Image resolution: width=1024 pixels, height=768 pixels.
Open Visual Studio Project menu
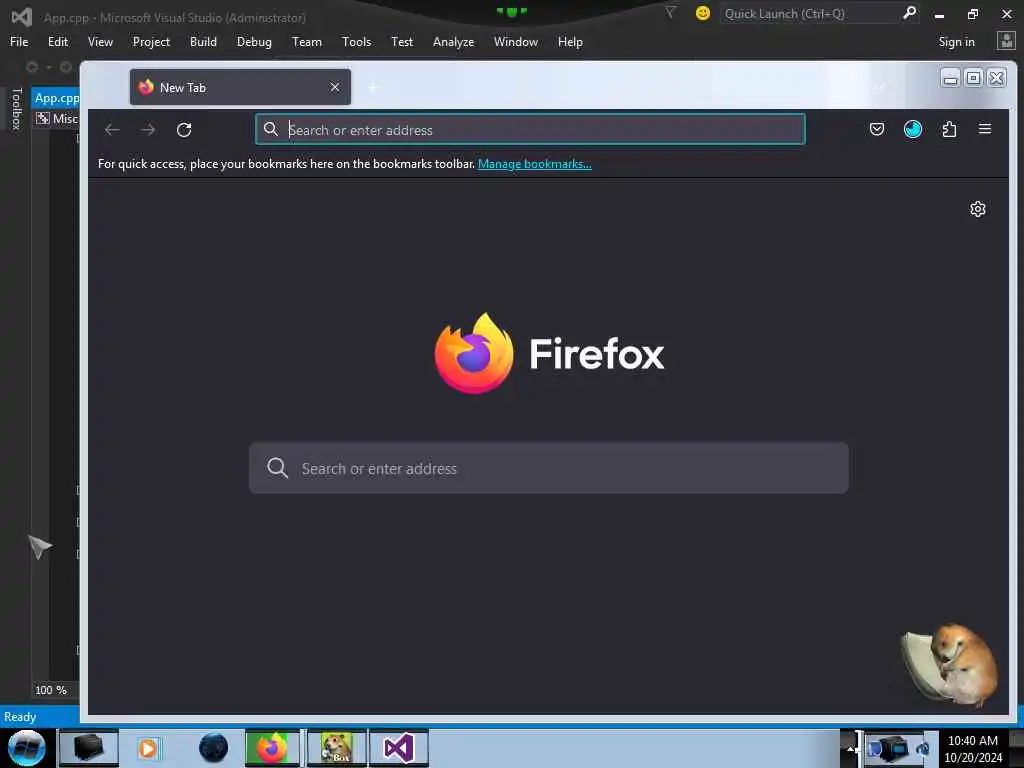click(151, 42)
